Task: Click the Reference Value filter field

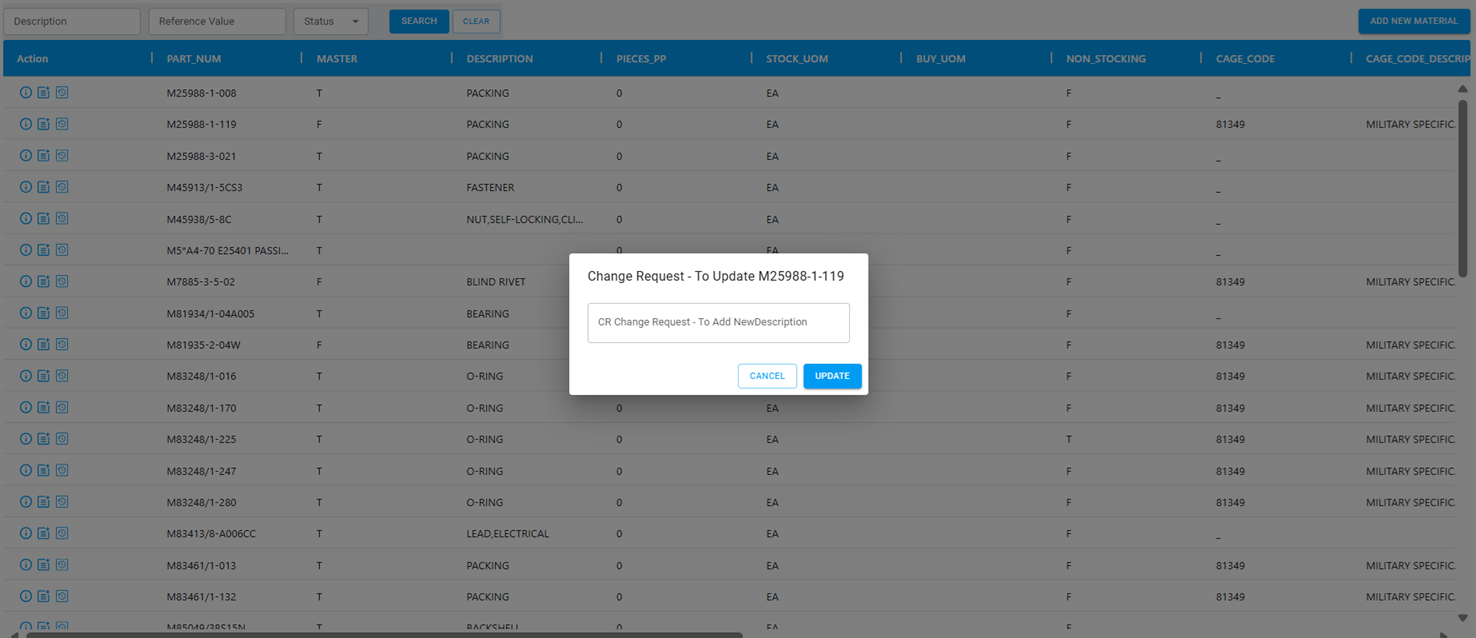Action: pos(217,21)
